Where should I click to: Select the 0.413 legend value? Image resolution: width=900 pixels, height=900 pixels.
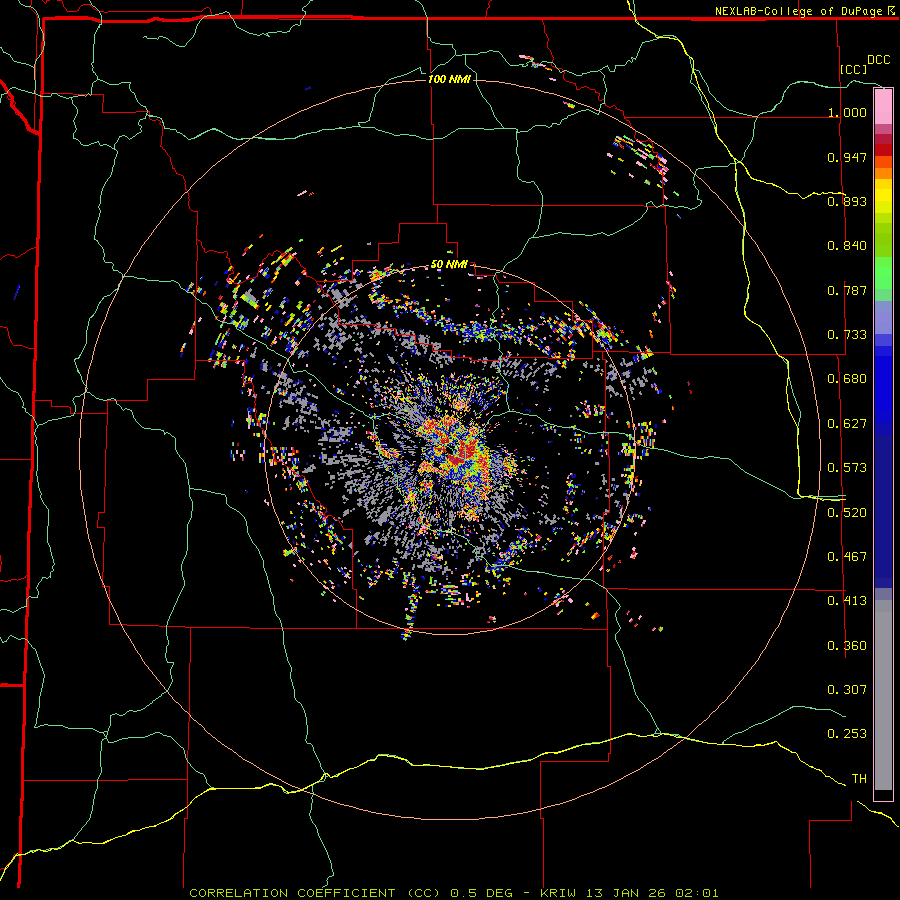[x=847, y=601]
